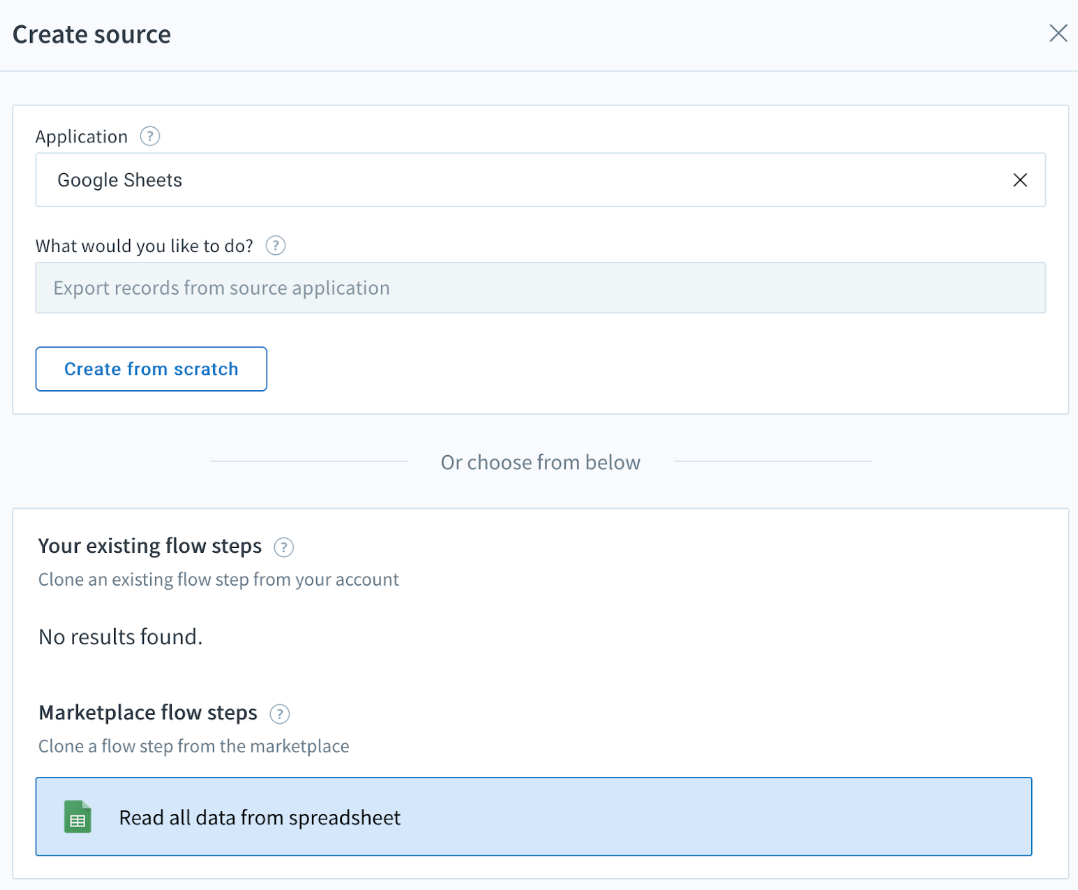The height and width of the screenshot is (890, 1078).
Task: Click Export records from source application field
Action: coord(540,287)
